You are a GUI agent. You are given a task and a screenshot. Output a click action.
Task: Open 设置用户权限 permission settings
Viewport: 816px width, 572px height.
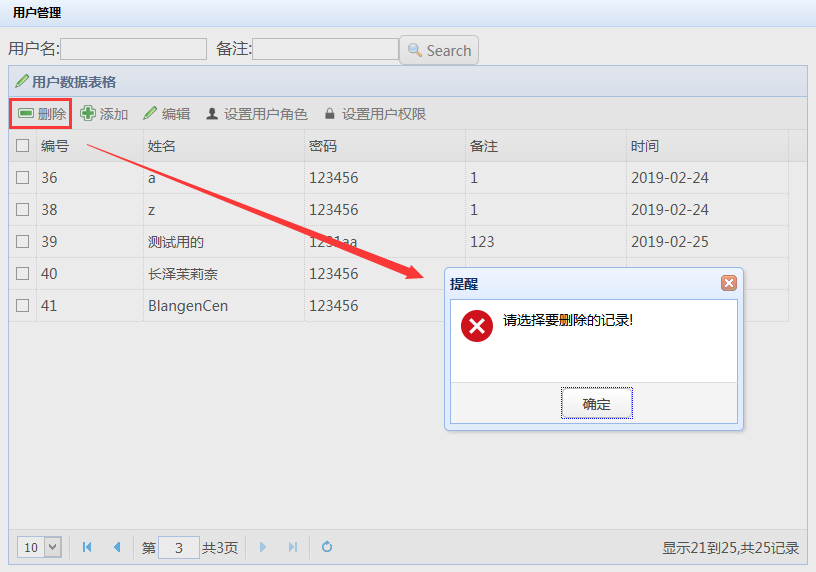coord(375,113)
